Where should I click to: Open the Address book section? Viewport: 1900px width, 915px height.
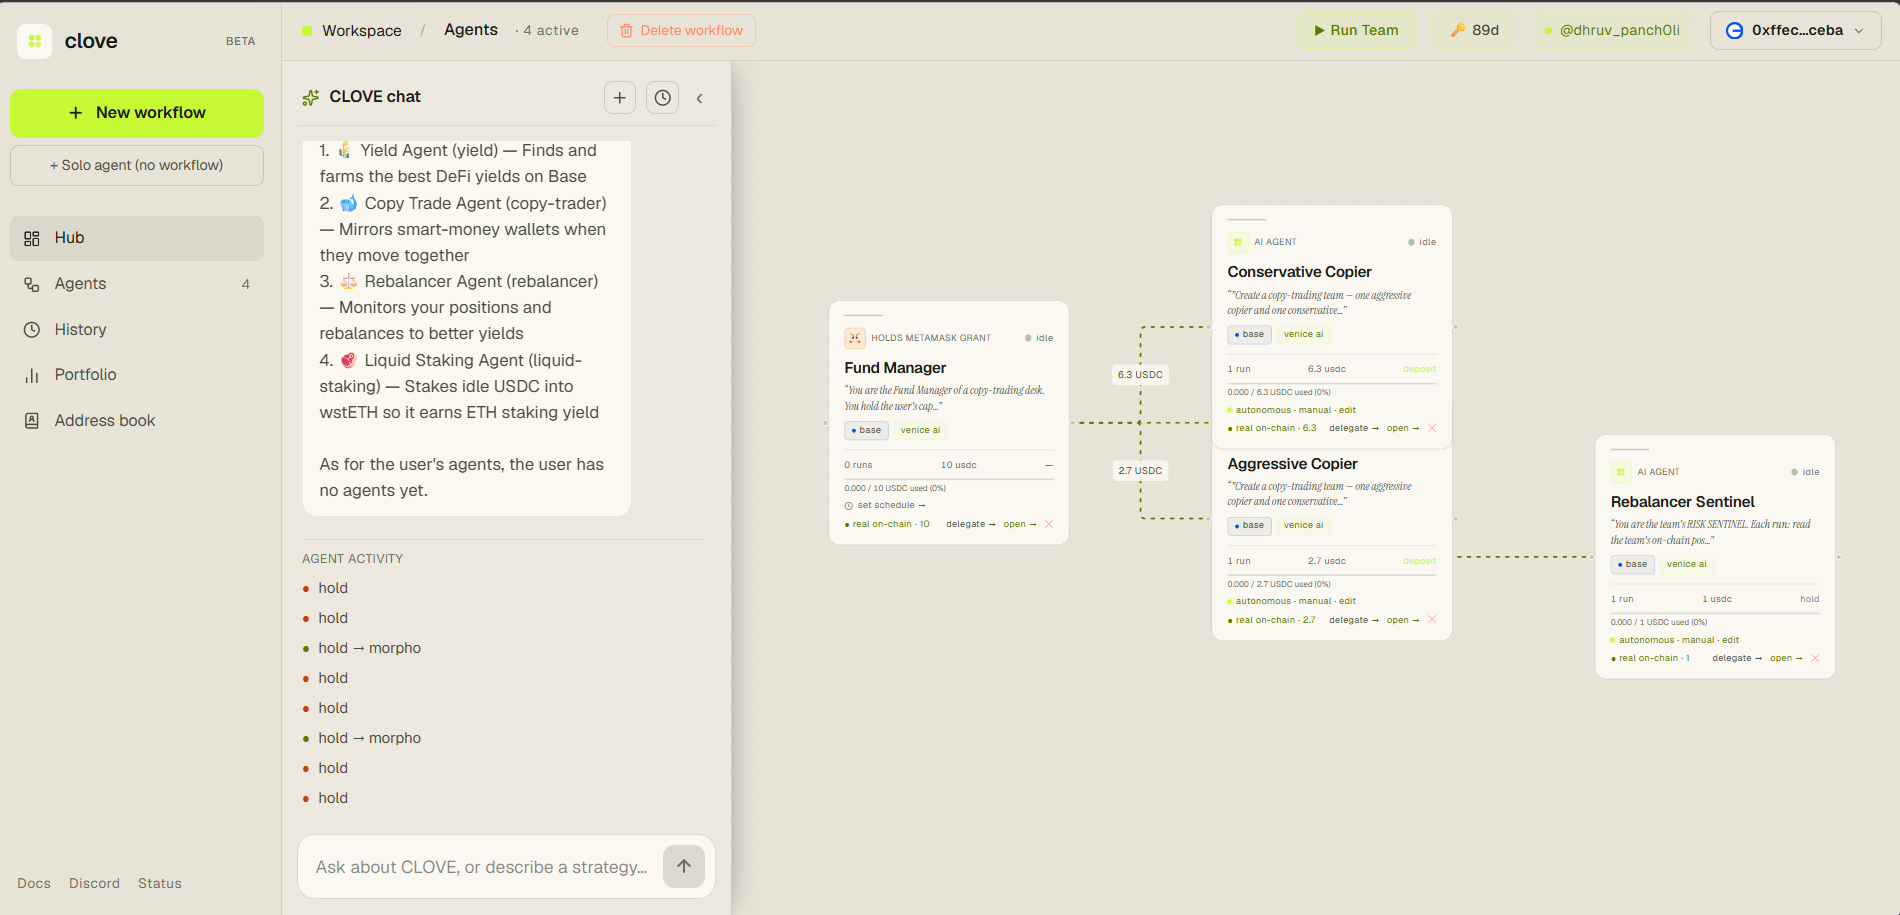[137, 421]
